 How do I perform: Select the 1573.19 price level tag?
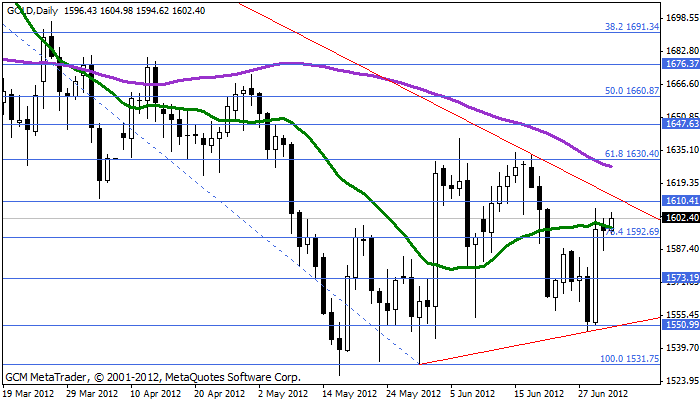tap(680, 277)
